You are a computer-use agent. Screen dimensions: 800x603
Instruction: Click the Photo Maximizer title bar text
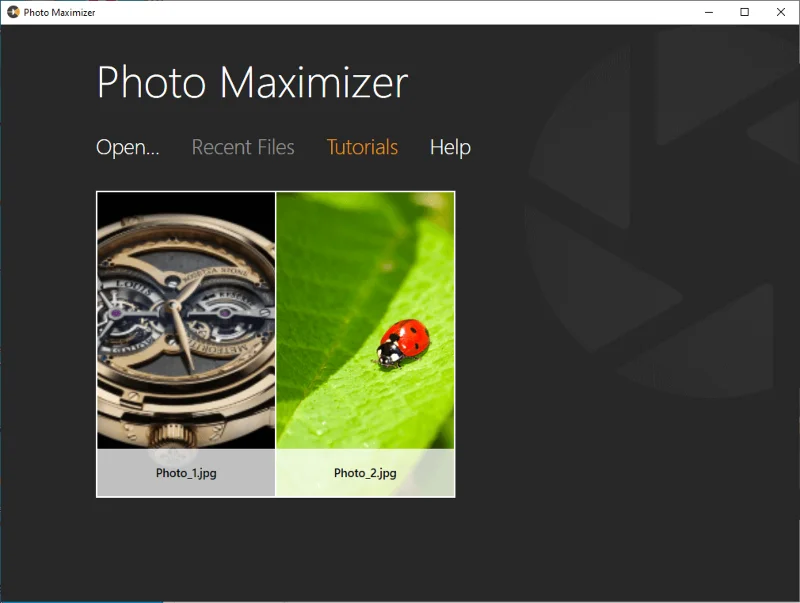60,12
